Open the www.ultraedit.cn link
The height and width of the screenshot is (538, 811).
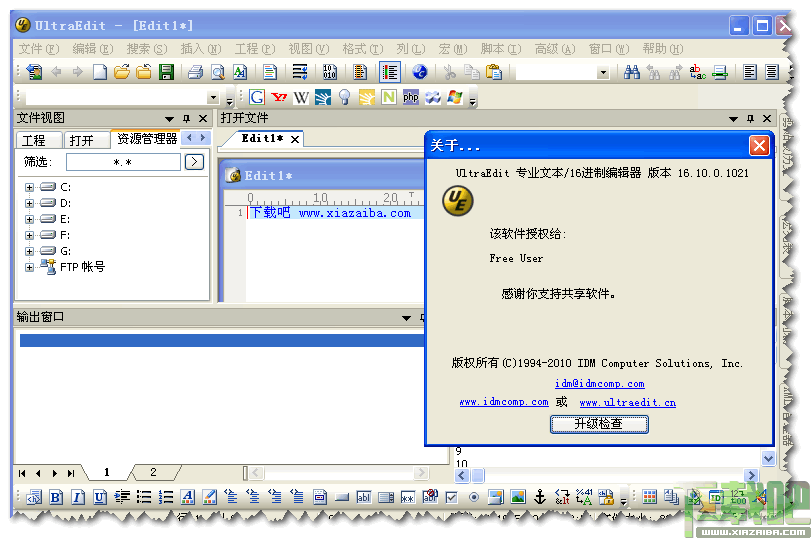[x=627, y=402]
